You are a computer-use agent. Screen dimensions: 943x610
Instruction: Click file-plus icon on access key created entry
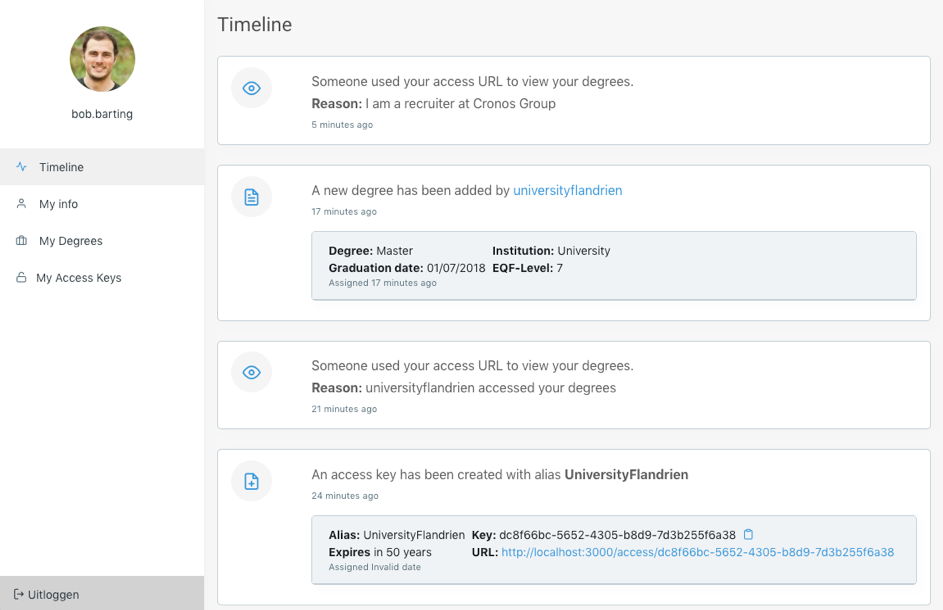tap(251, 481)
